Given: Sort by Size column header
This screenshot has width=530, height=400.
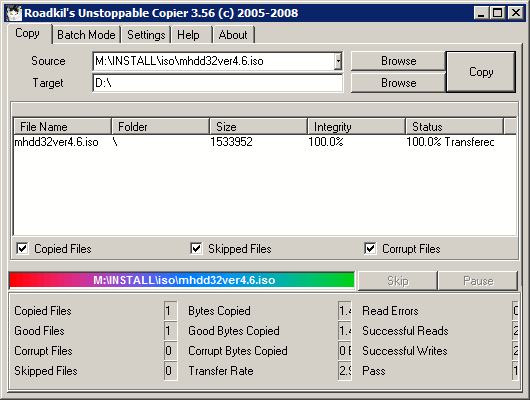Looking at the screenshot, I should 259,126.
